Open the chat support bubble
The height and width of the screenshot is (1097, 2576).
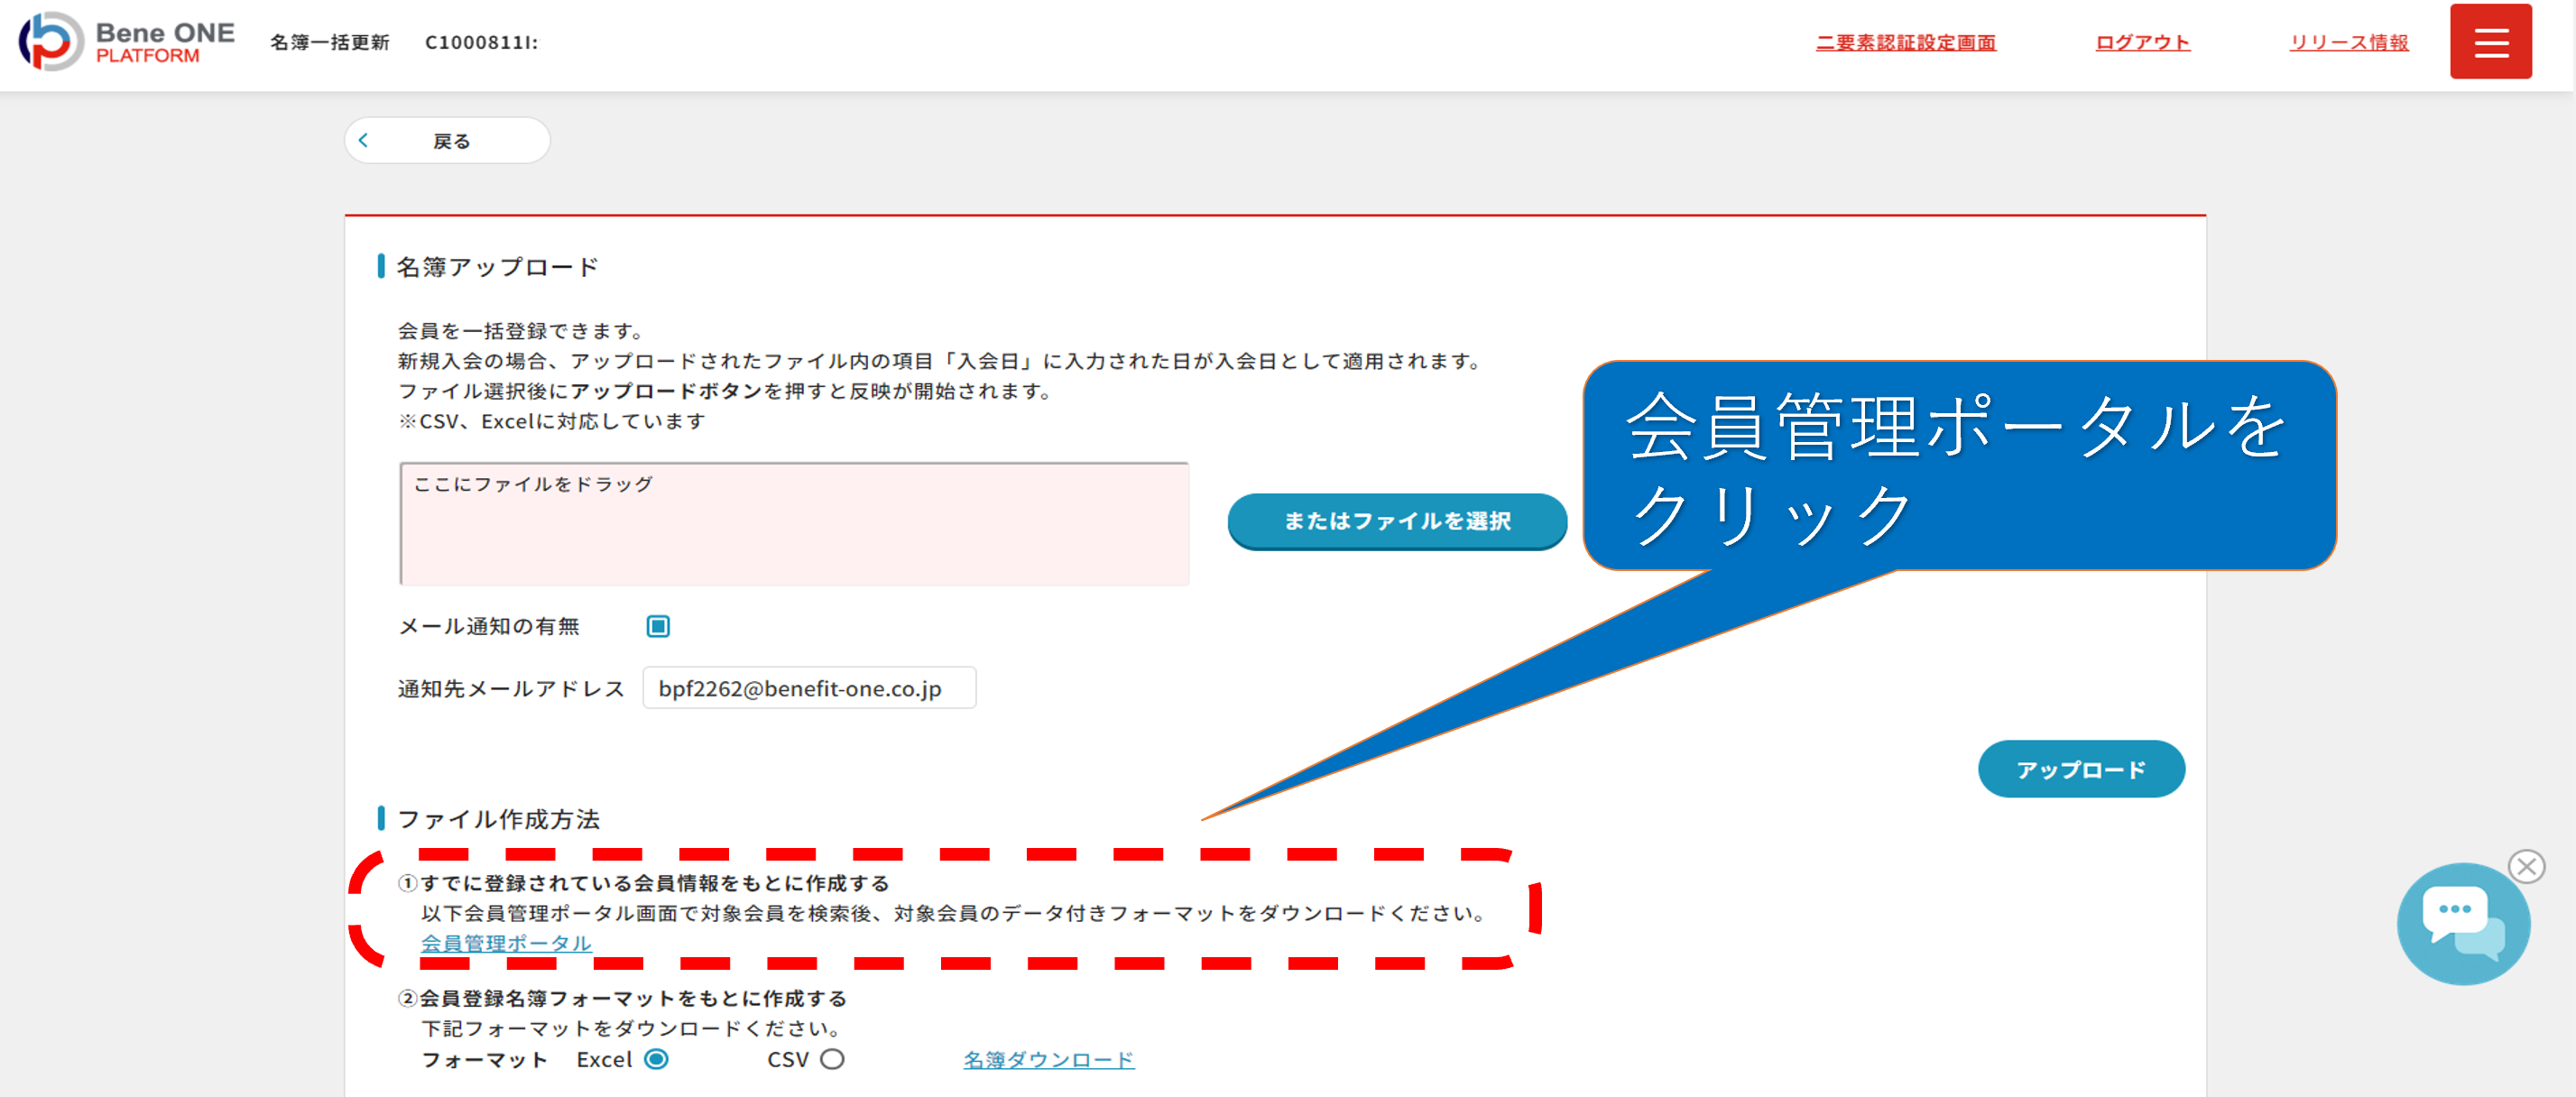[x=2462, y=923]
